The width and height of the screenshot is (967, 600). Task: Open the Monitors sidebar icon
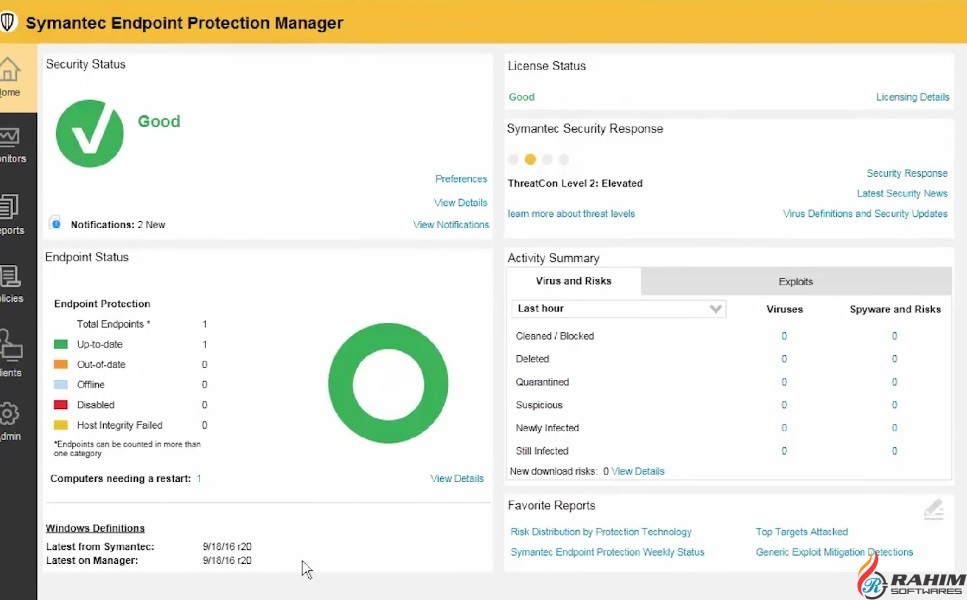pos(10,139)
